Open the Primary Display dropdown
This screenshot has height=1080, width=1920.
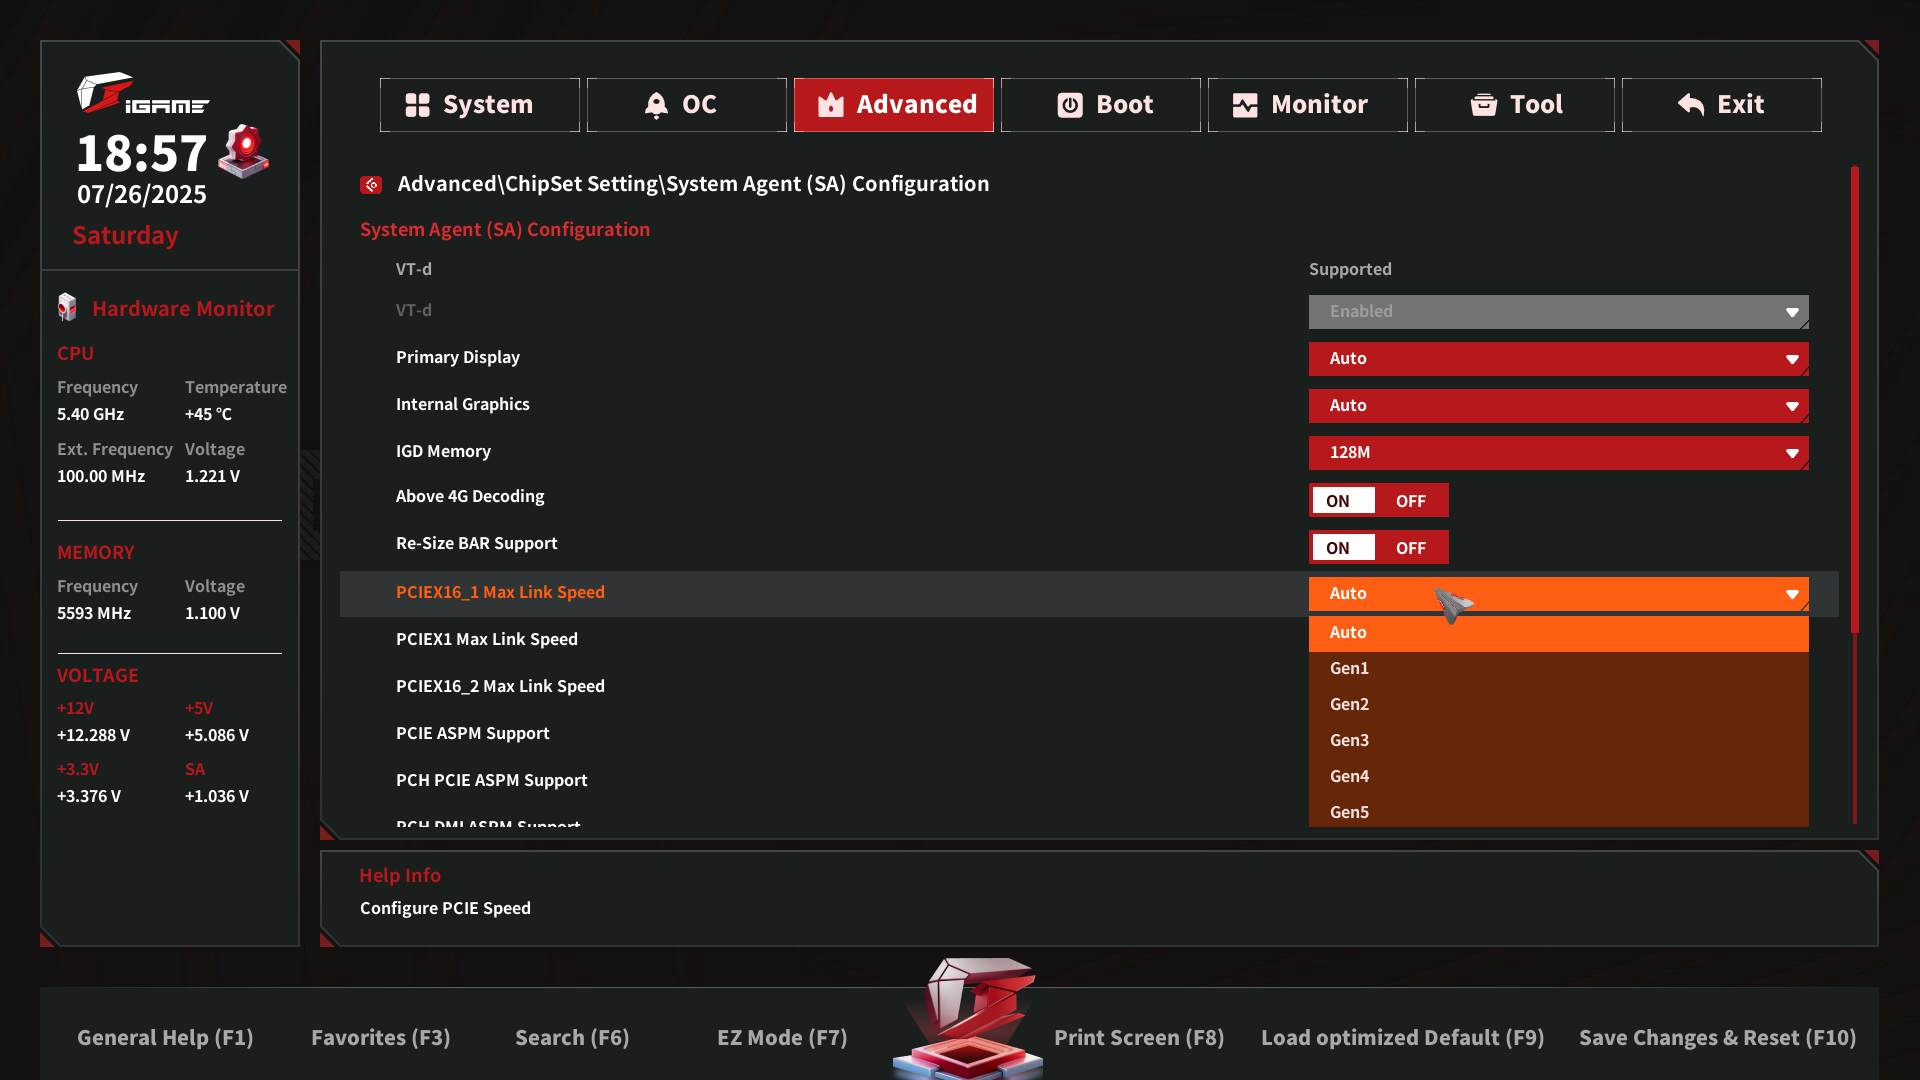click(x=1558, y=359)
